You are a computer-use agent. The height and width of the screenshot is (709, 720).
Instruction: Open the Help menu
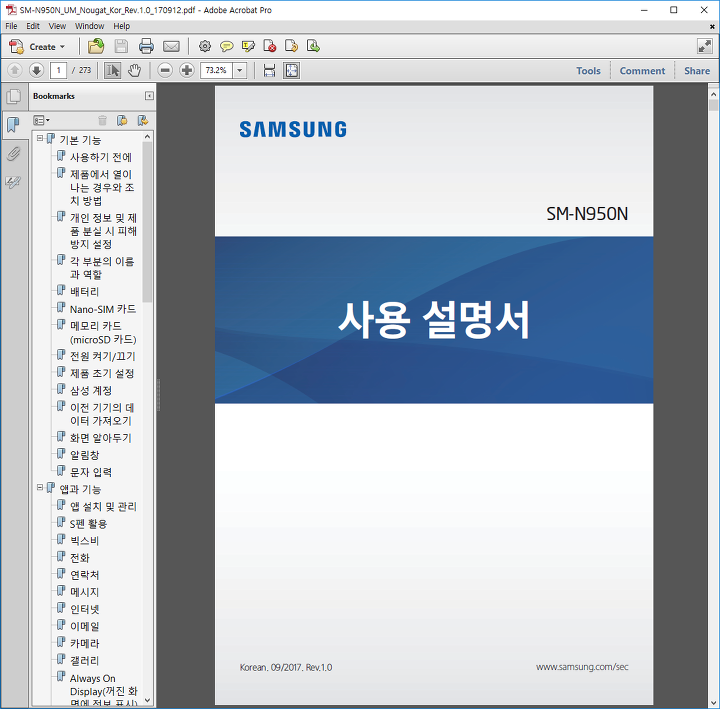(x=122, y=26)
